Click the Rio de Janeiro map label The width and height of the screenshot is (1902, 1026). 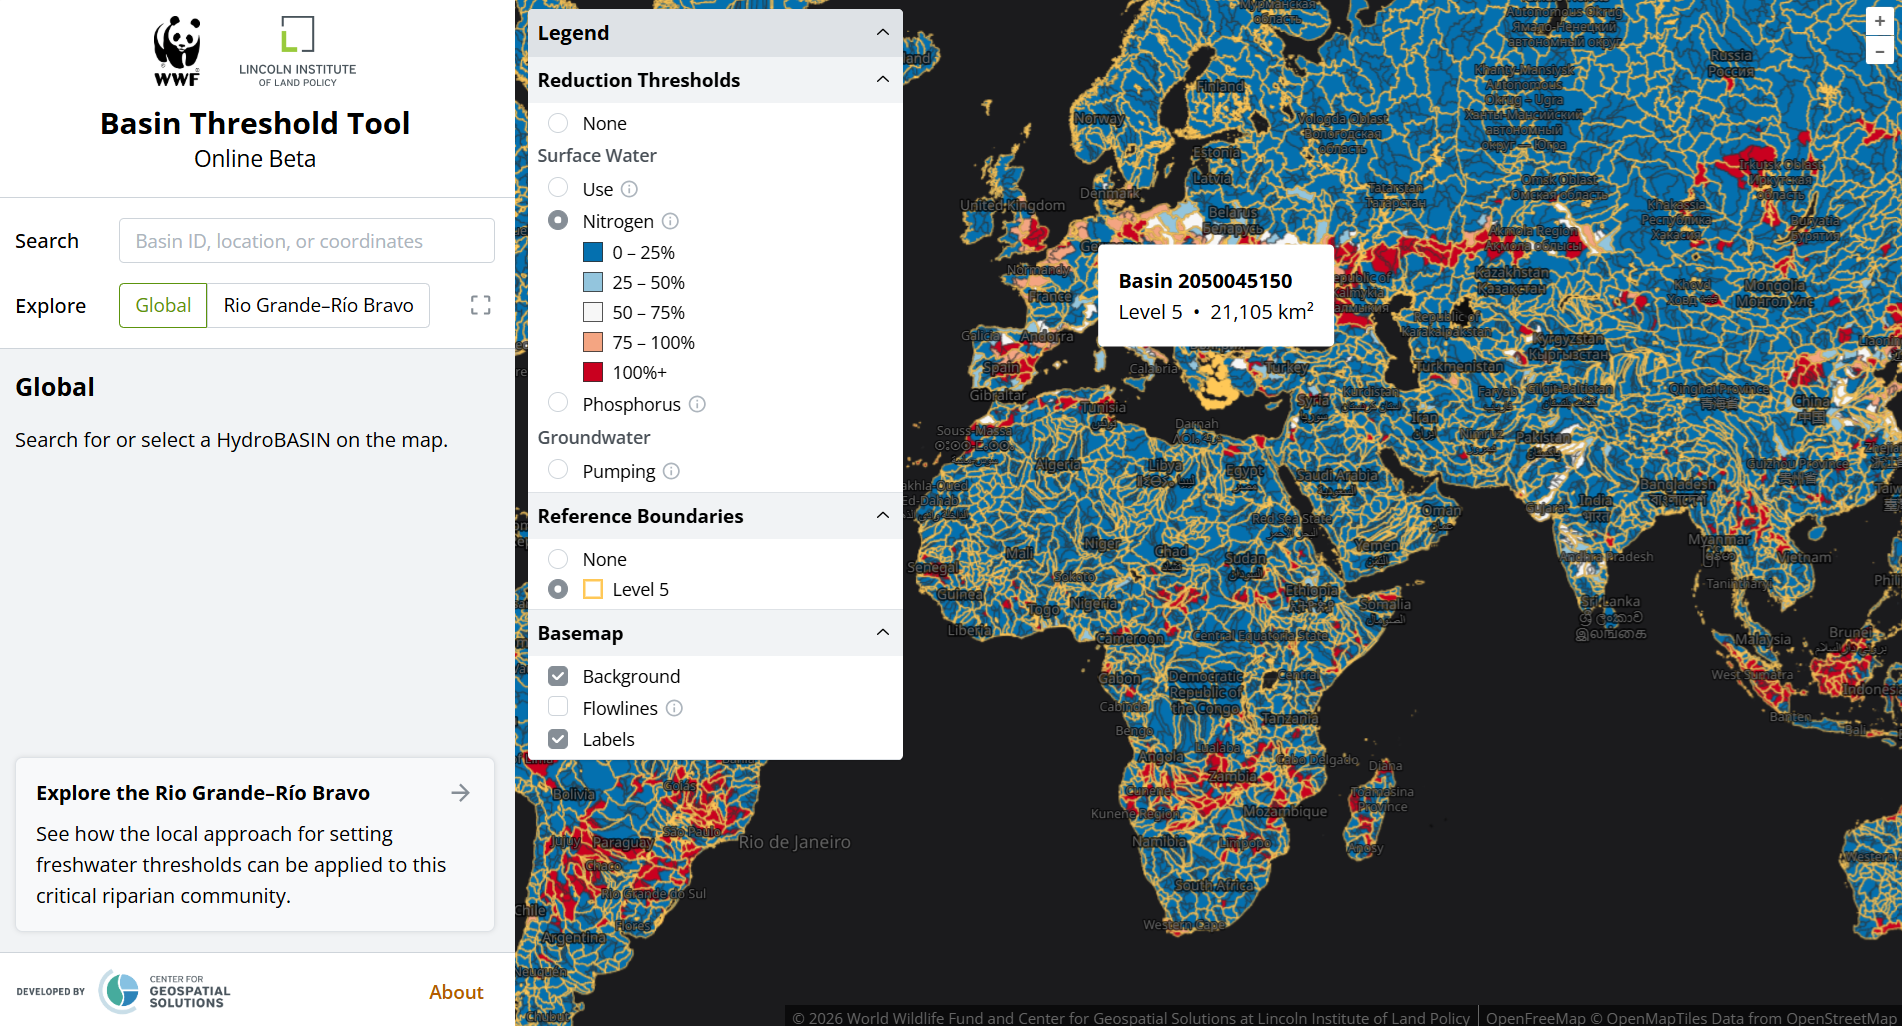click(x=795, y=842)
